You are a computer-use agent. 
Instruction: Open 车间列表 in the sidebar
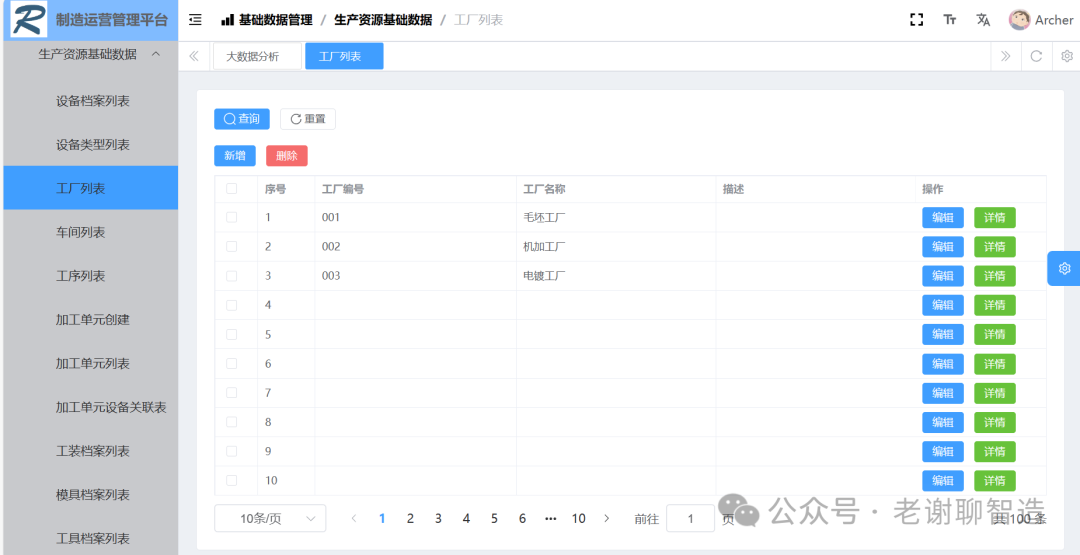point(91,232)
